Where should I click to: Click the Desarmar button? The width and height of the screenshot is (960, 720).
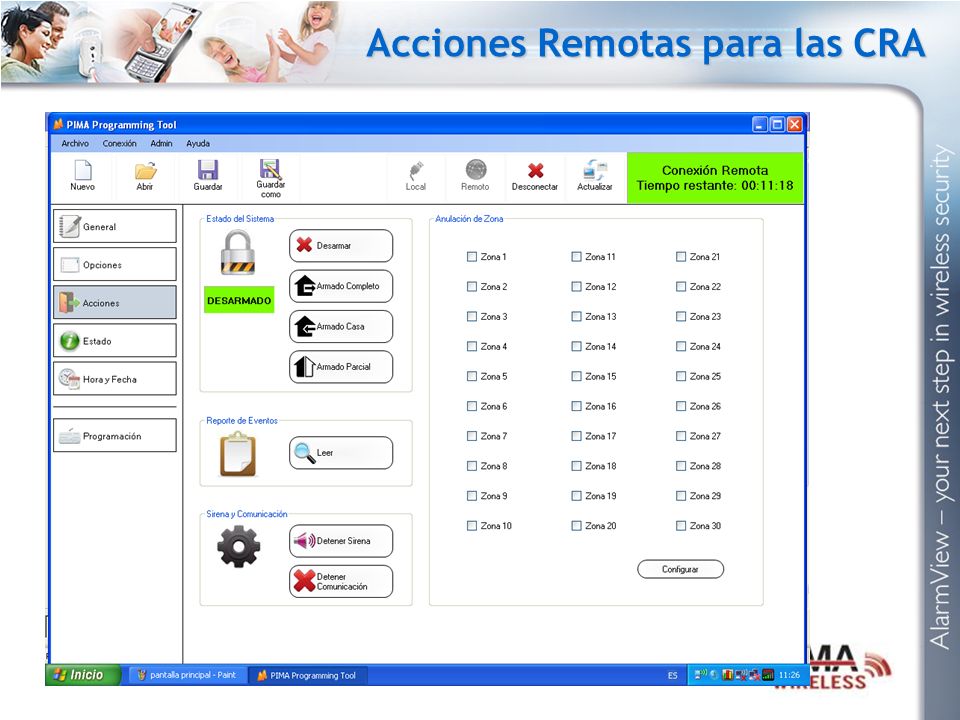tap(341, 246)
